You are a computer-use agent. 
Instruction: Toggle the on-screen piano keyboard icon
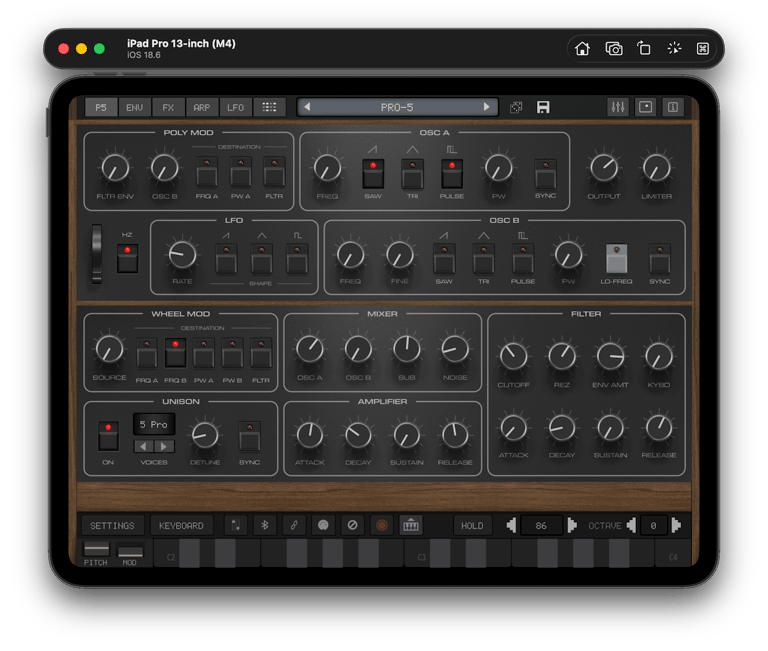pyautogui.click(x=411, y=526)
